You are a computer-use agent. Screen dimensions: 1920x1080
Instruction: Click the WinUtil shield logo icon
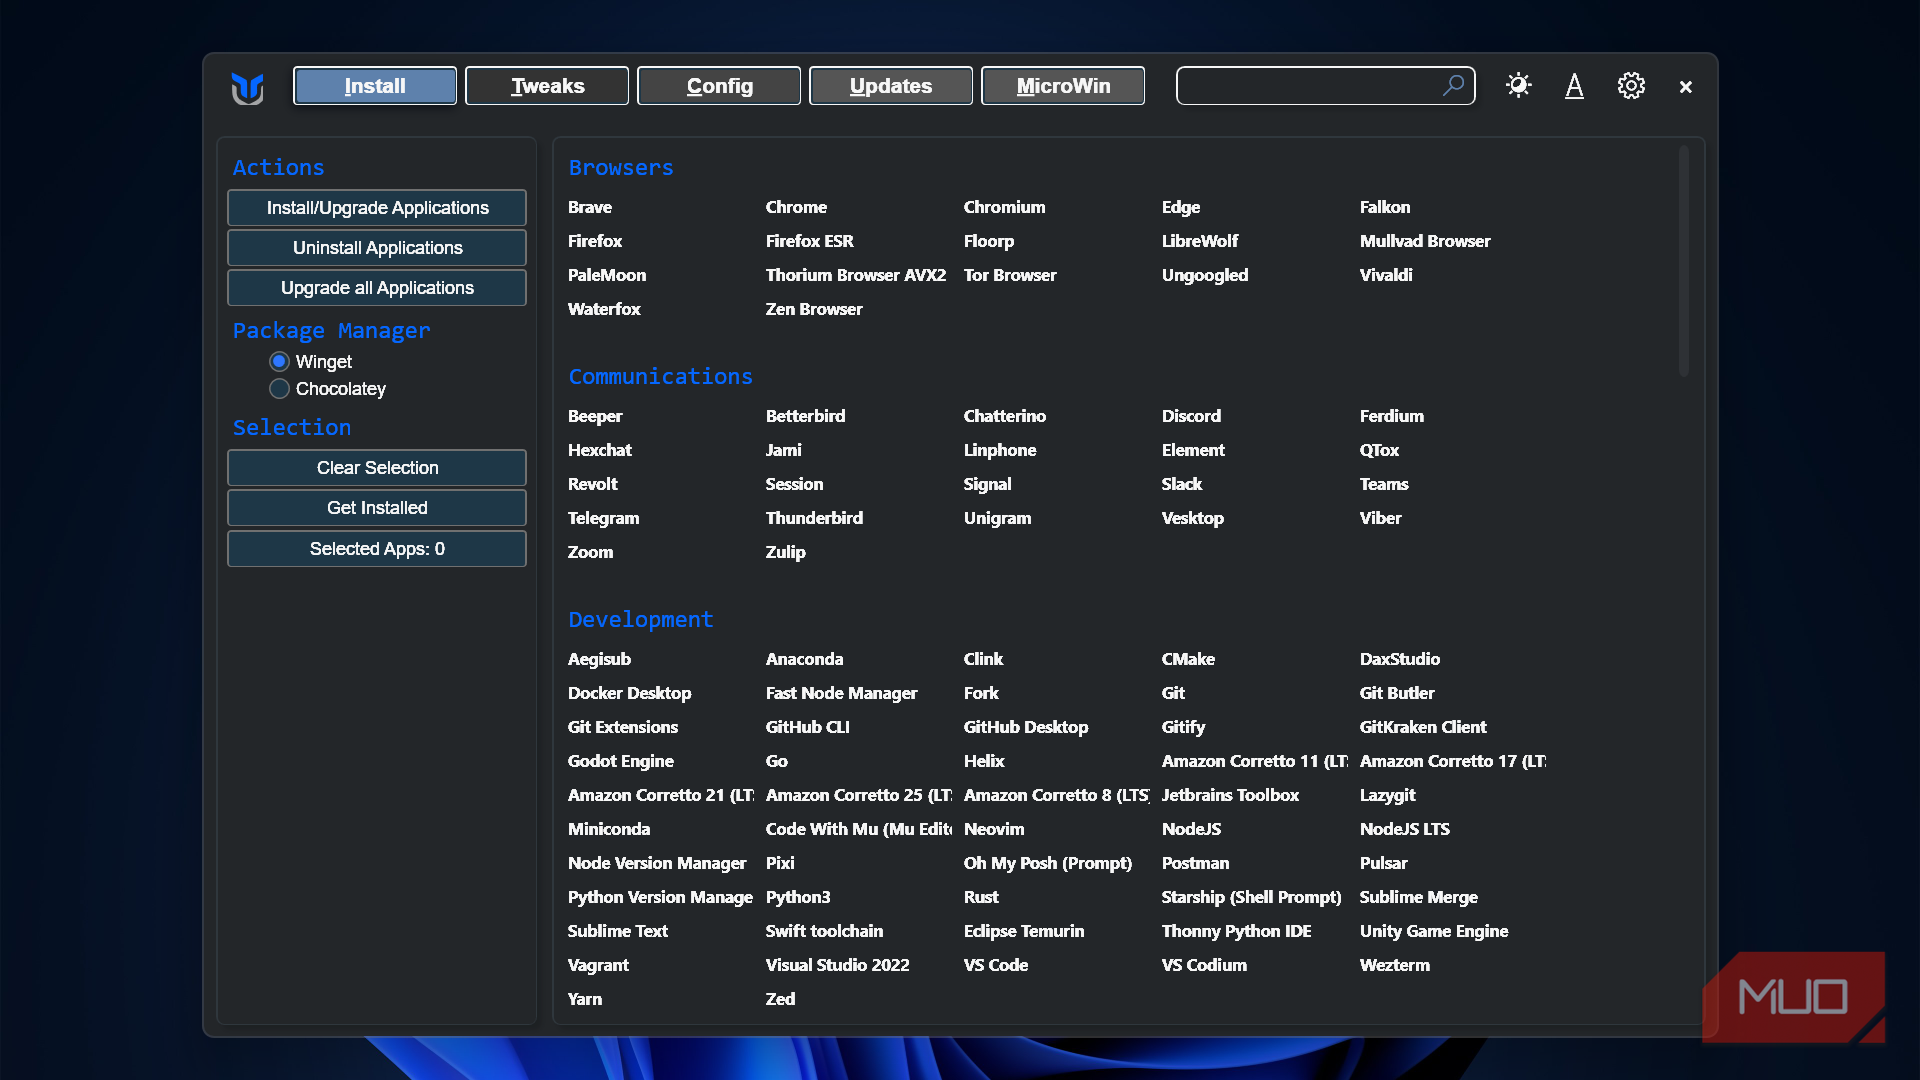coord(247,87)
